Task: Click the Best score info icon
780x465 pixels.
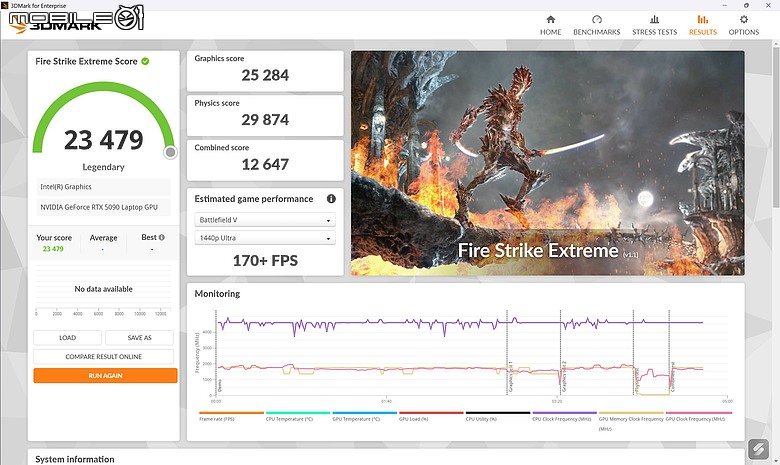Action: [x=162, y=237]
